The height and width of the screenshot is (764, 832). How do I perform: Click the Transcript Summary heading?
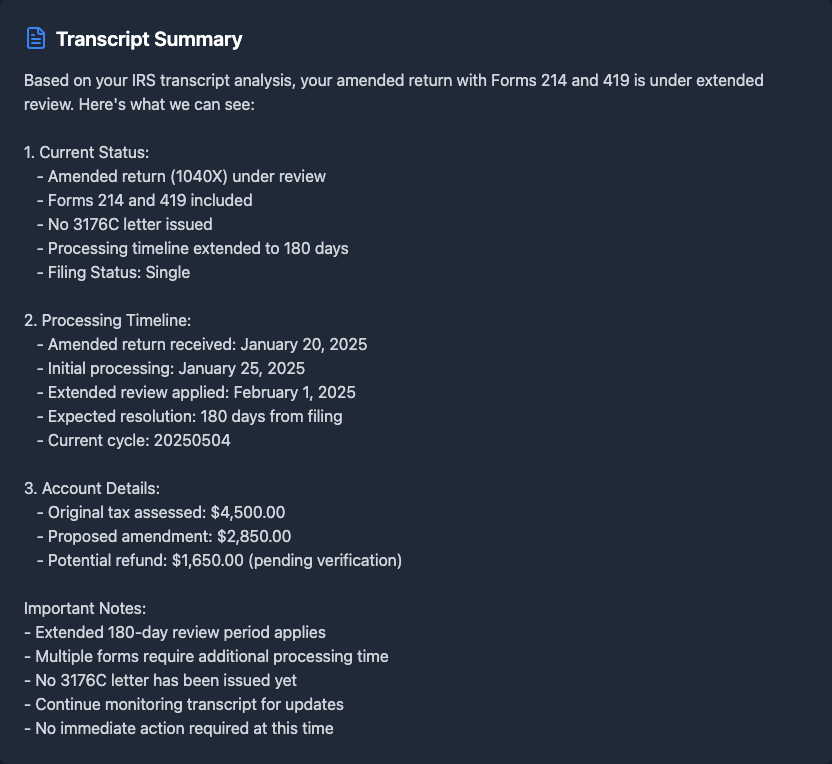click(149, 39)
